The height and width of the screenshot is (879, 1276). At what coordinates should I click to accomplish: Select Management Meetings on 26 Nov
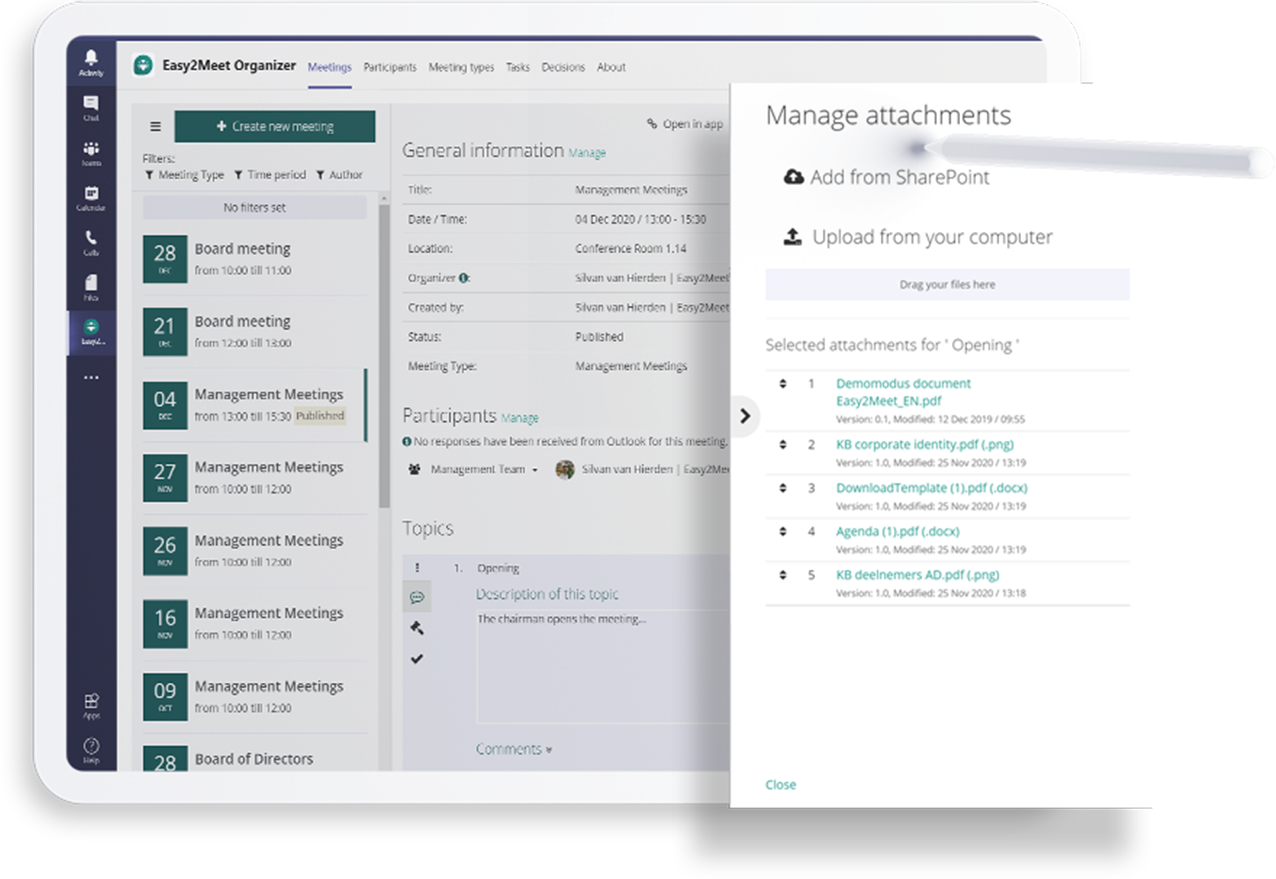tap(255, 551)
